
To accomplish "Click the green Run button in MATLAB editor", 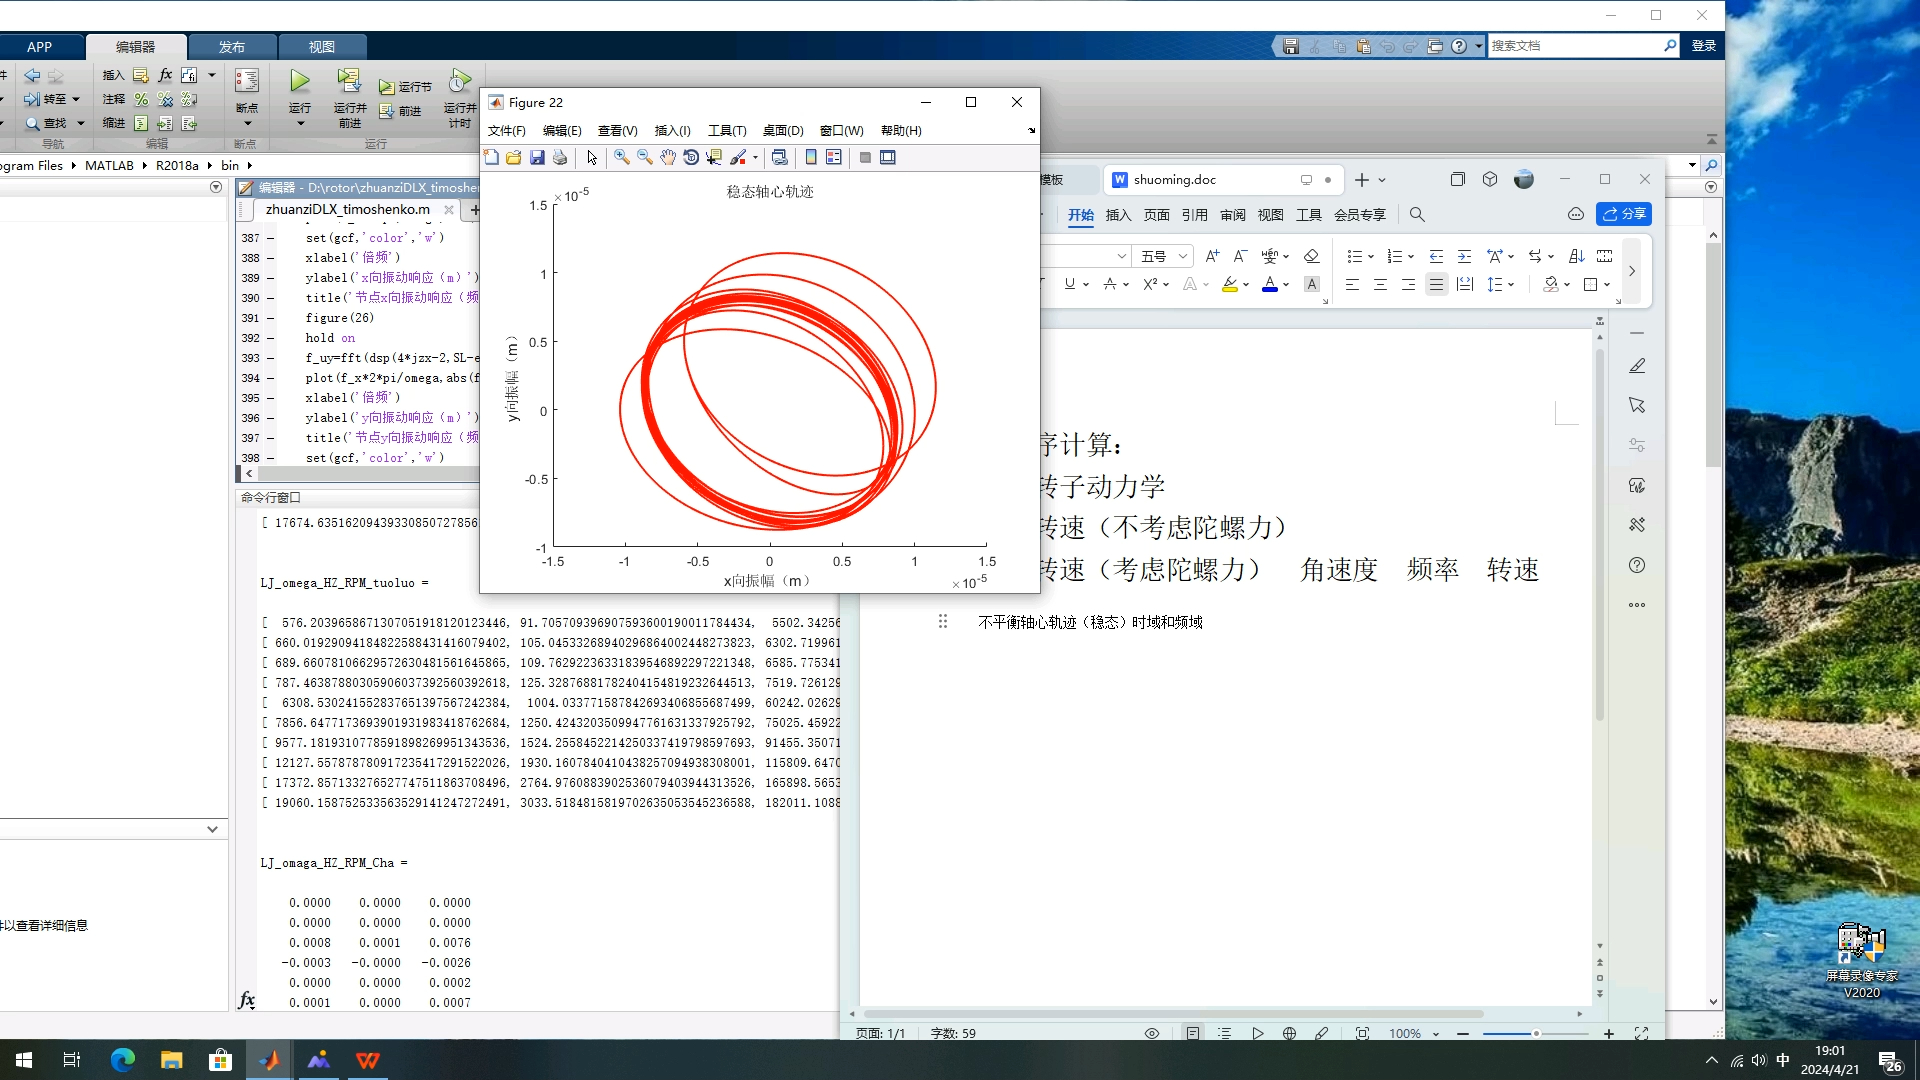I will coord(299,81).
